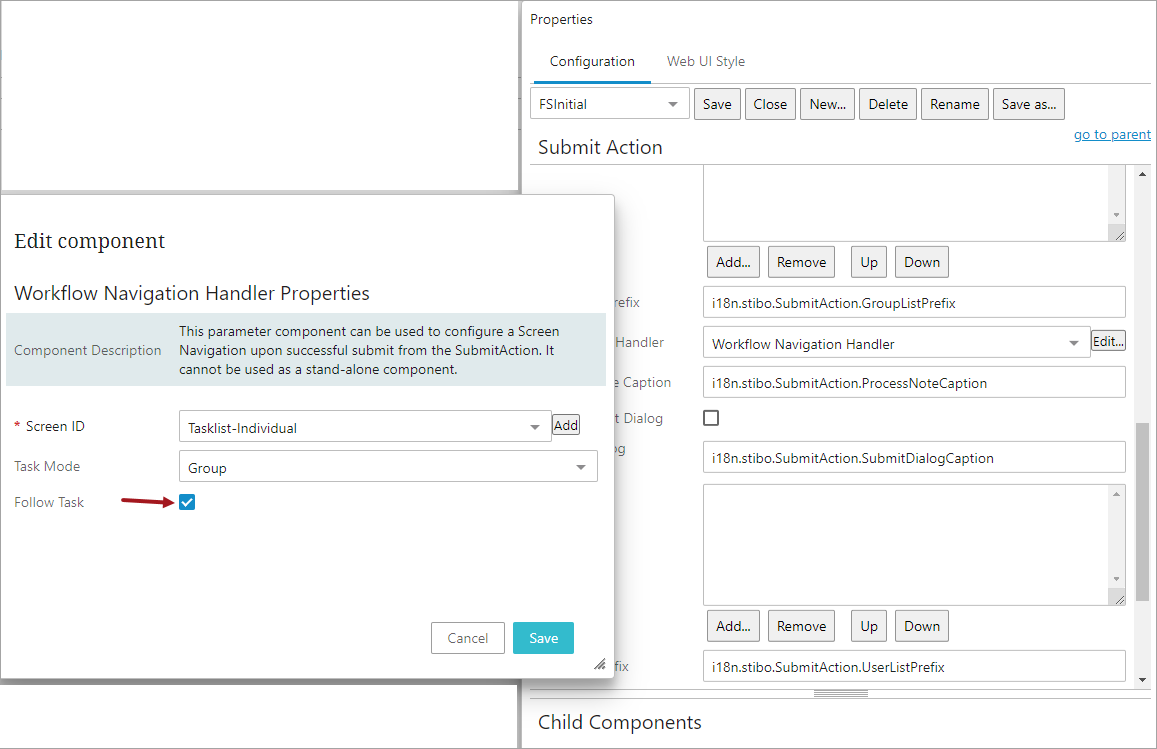Image resolution: width=1157 pixels, height=749 pixels.
Task: Enable the Dialog checkbox in Submit Action
Action: 711,418
